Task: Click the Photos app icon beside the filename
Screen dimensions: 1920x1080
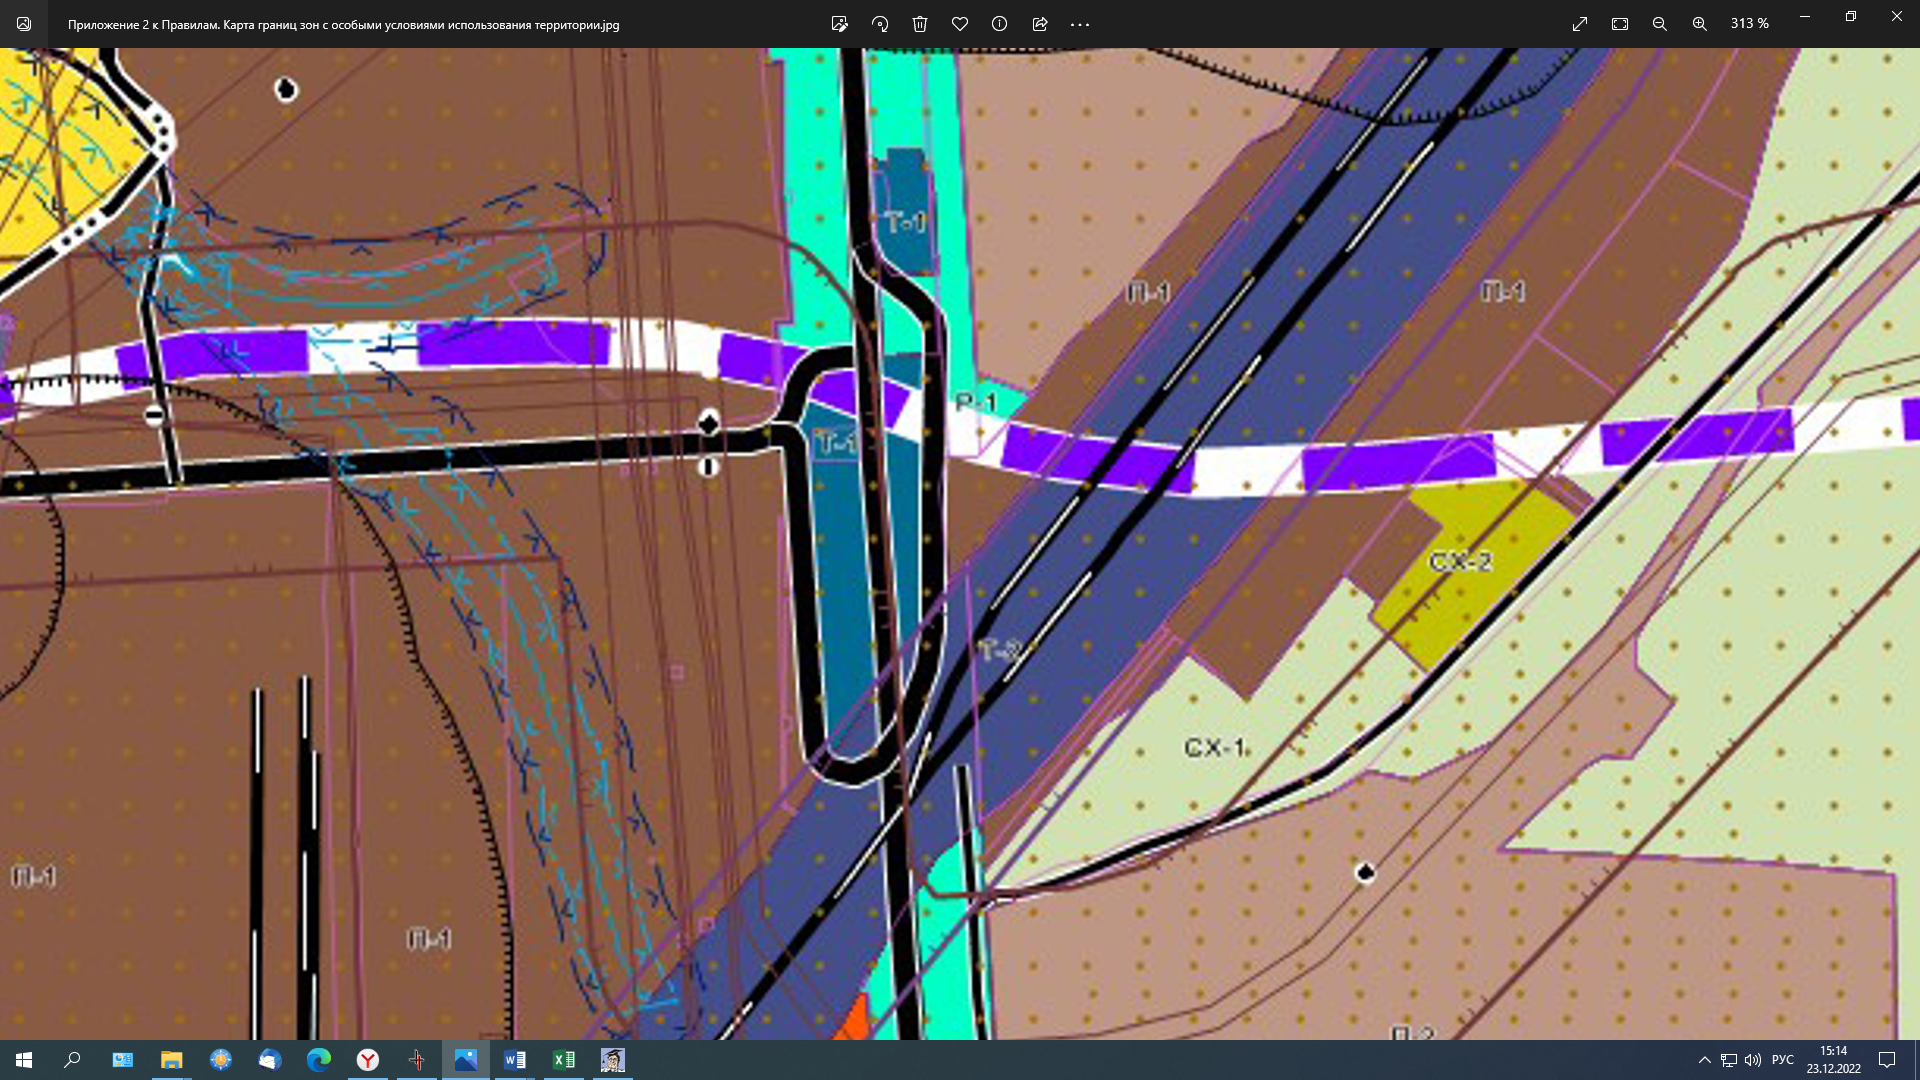Action: pos(24,24)
